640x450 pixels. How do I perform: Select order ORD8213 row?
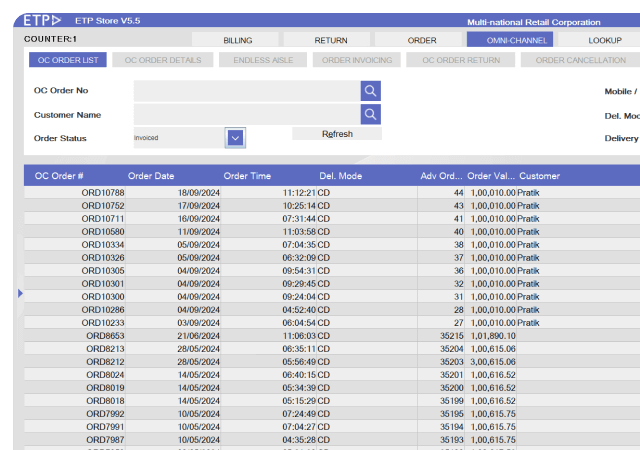(332, 349)
